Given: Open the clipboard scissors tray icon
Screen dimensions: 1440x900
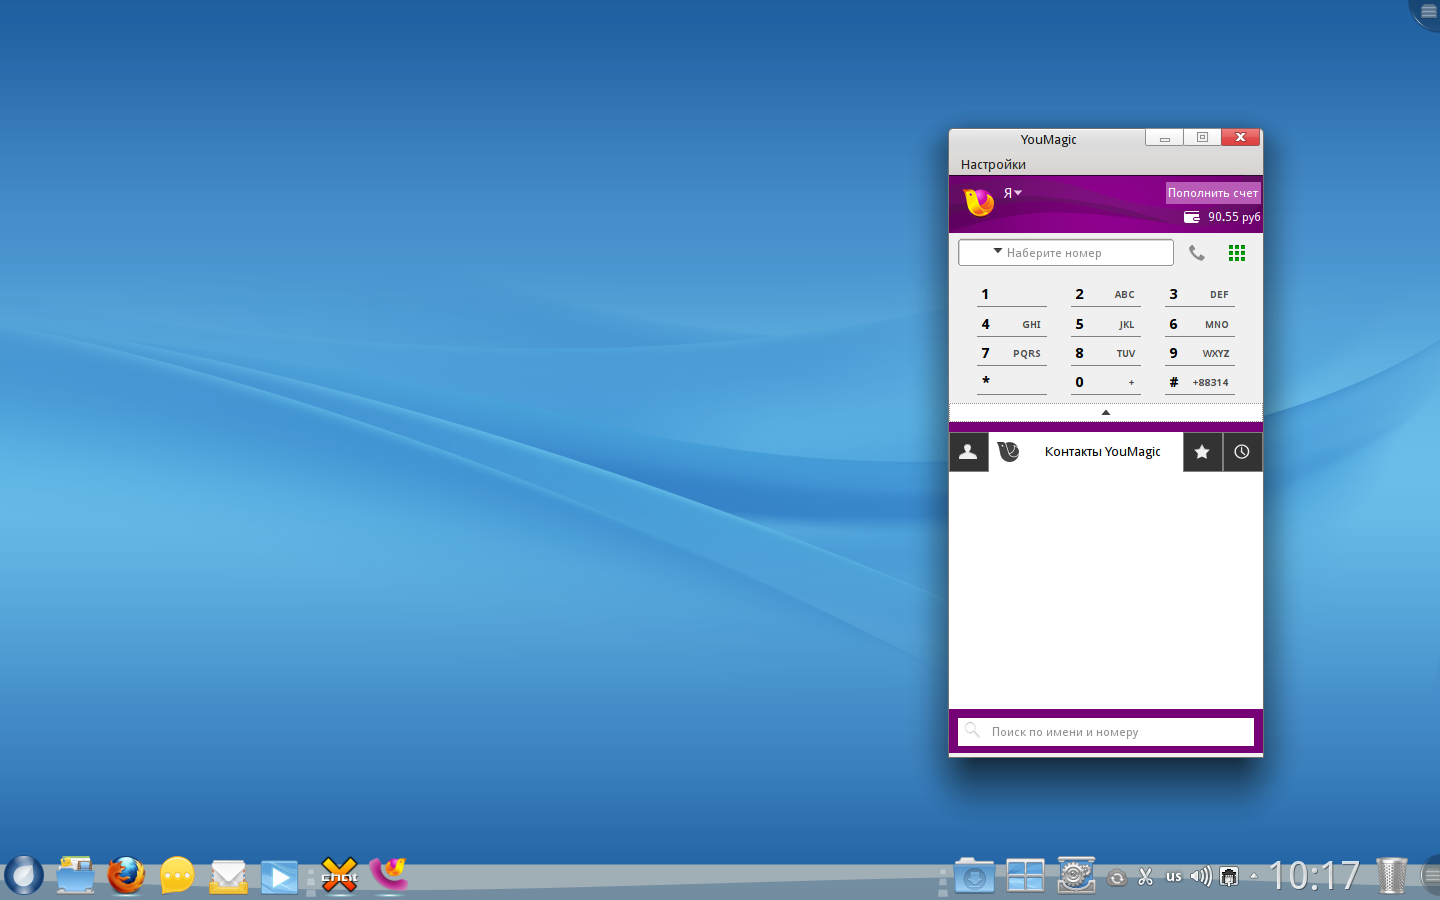Looking at the screenshot, I should pos(1146,877).
